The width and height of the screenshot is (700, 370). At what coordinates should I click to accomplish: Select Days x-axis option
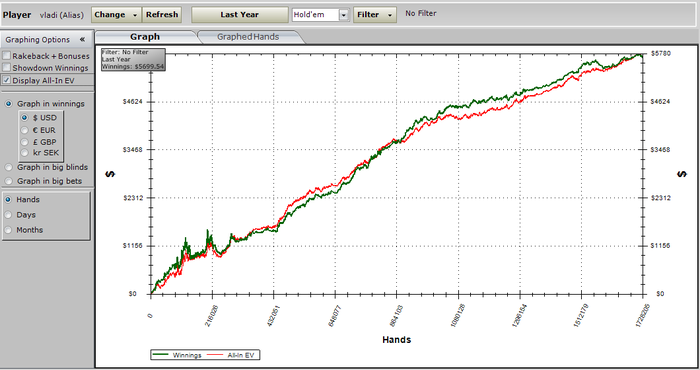click(8, 215)
